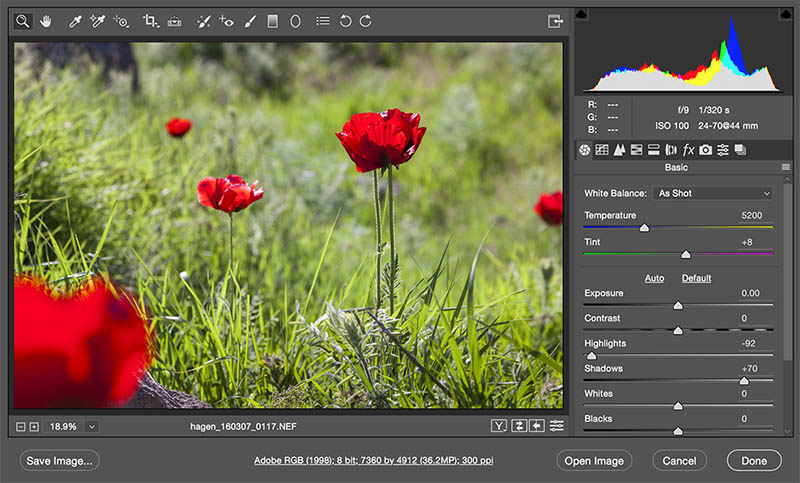Click the Shadows slider handle
The height and width of the screenshot is (483, 800).
(744, 381)
